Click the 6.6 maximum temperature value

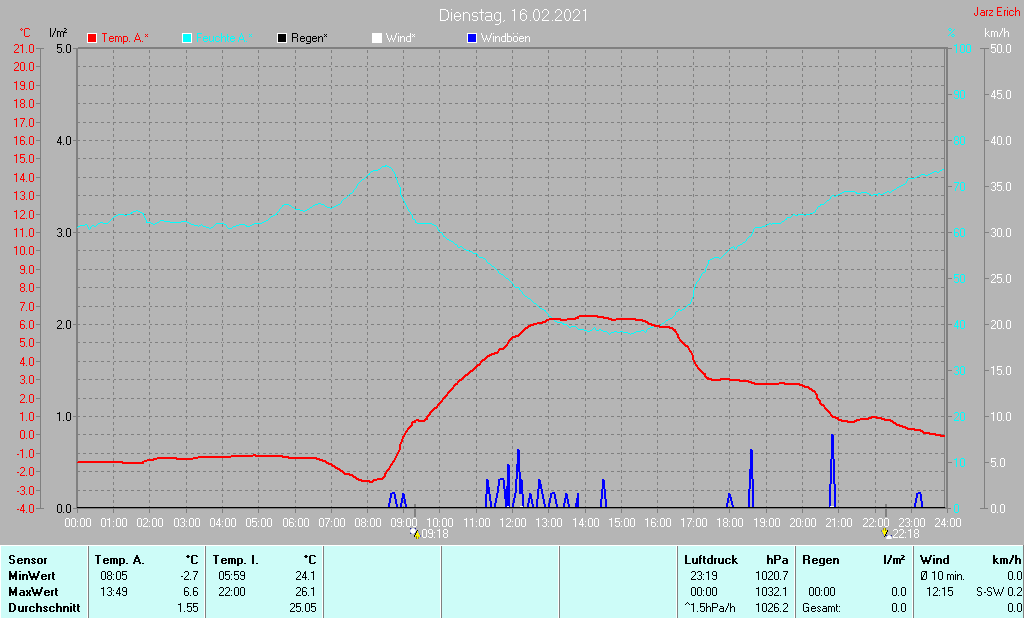(191, 592)
